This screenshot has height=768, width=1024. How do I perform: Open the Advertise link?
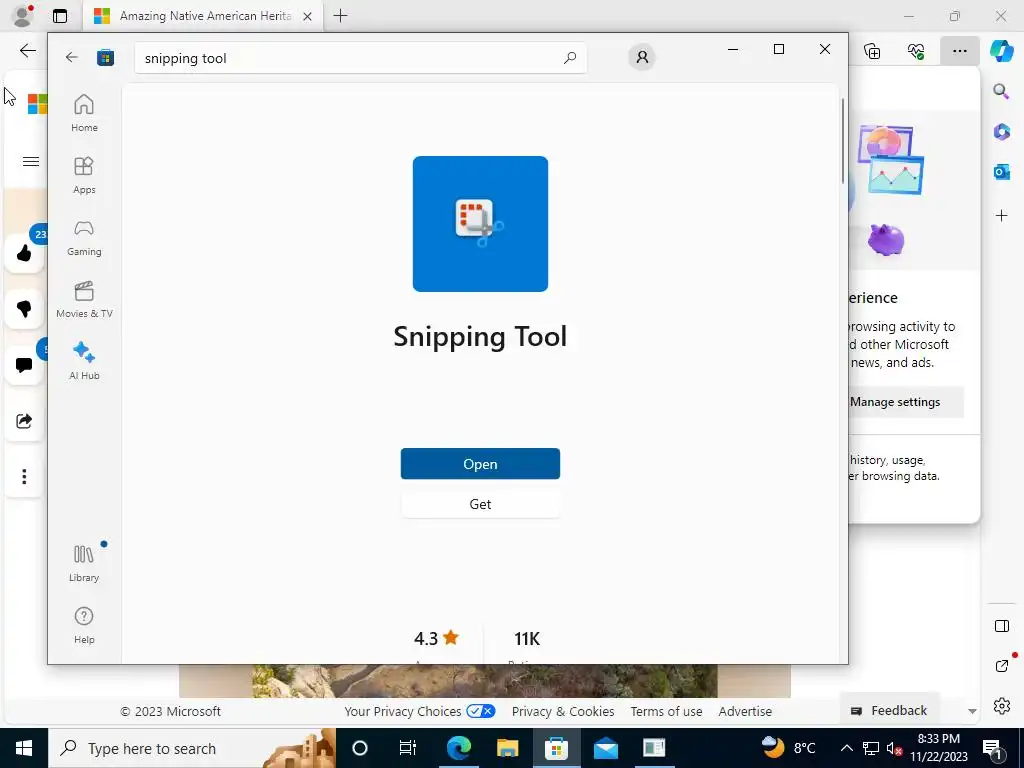745,711
